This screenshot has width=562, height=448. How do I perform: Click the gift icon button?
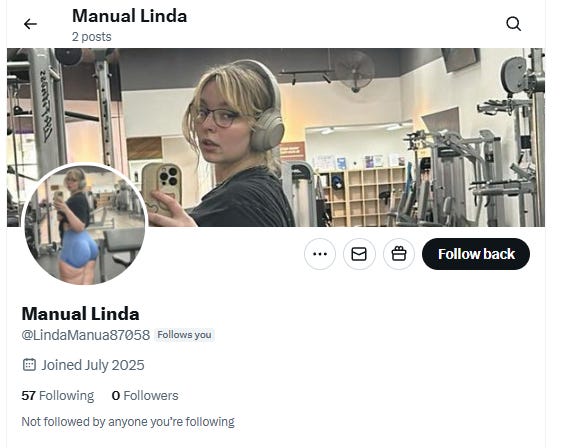tap(399, 254)
